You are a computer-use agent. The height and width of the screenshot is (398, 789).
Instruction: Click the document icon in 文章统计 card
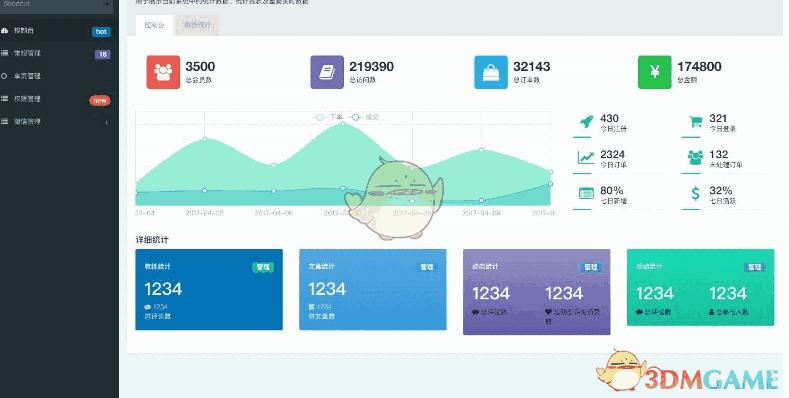(311, 306)
